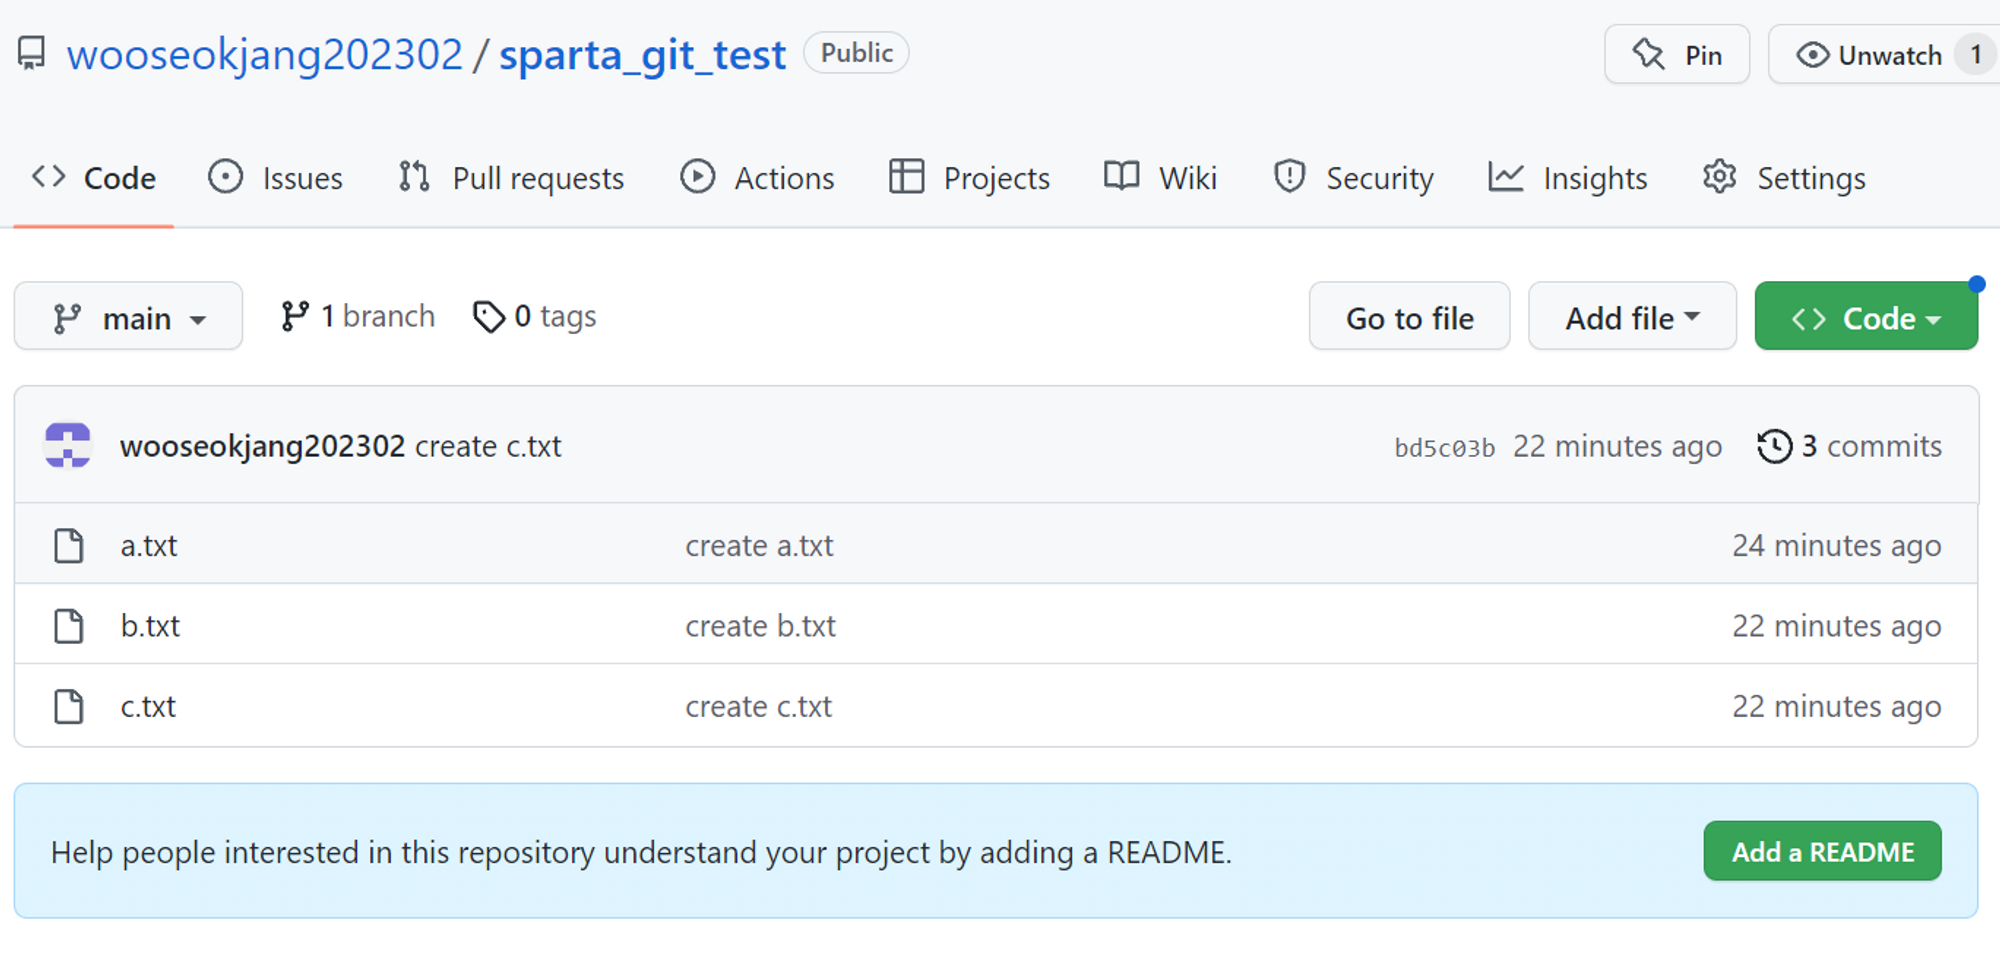View the 1 branch link

(358, 317)
